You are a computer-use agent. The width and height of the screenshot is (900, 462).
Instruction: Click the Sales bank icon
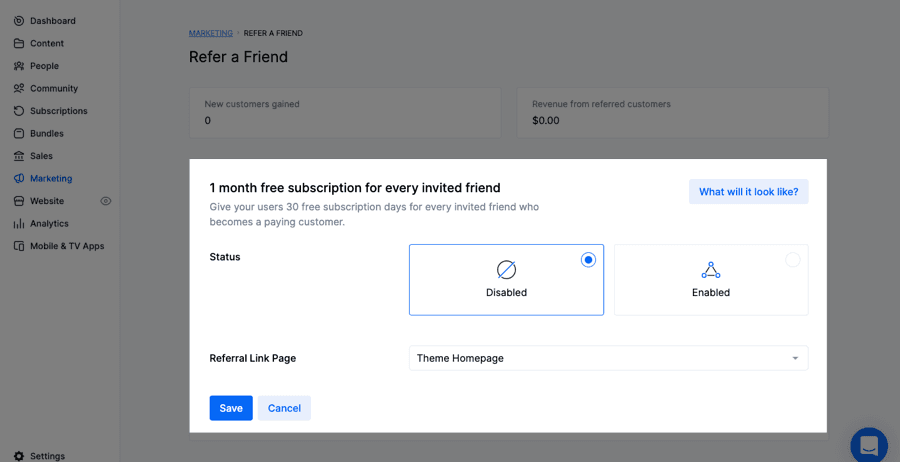19,156
